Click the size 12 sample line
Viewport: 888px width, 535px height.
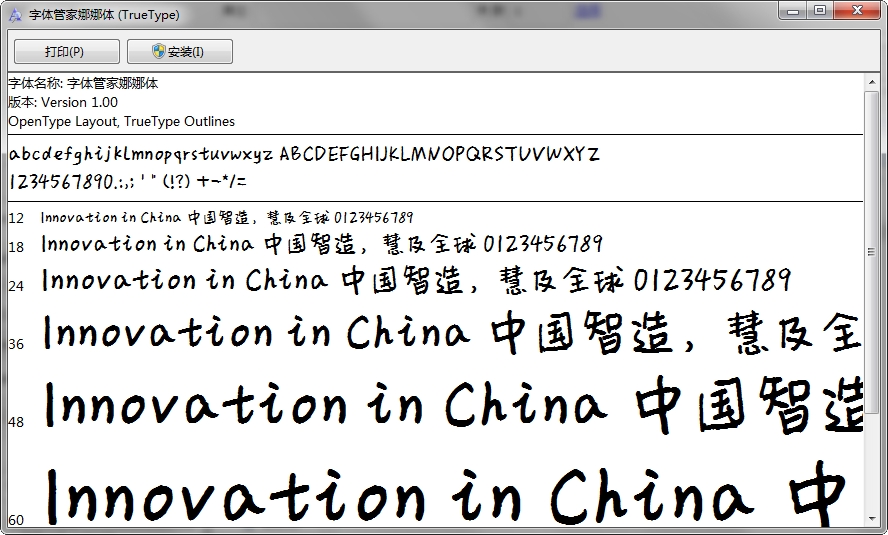tap(227, 217)
